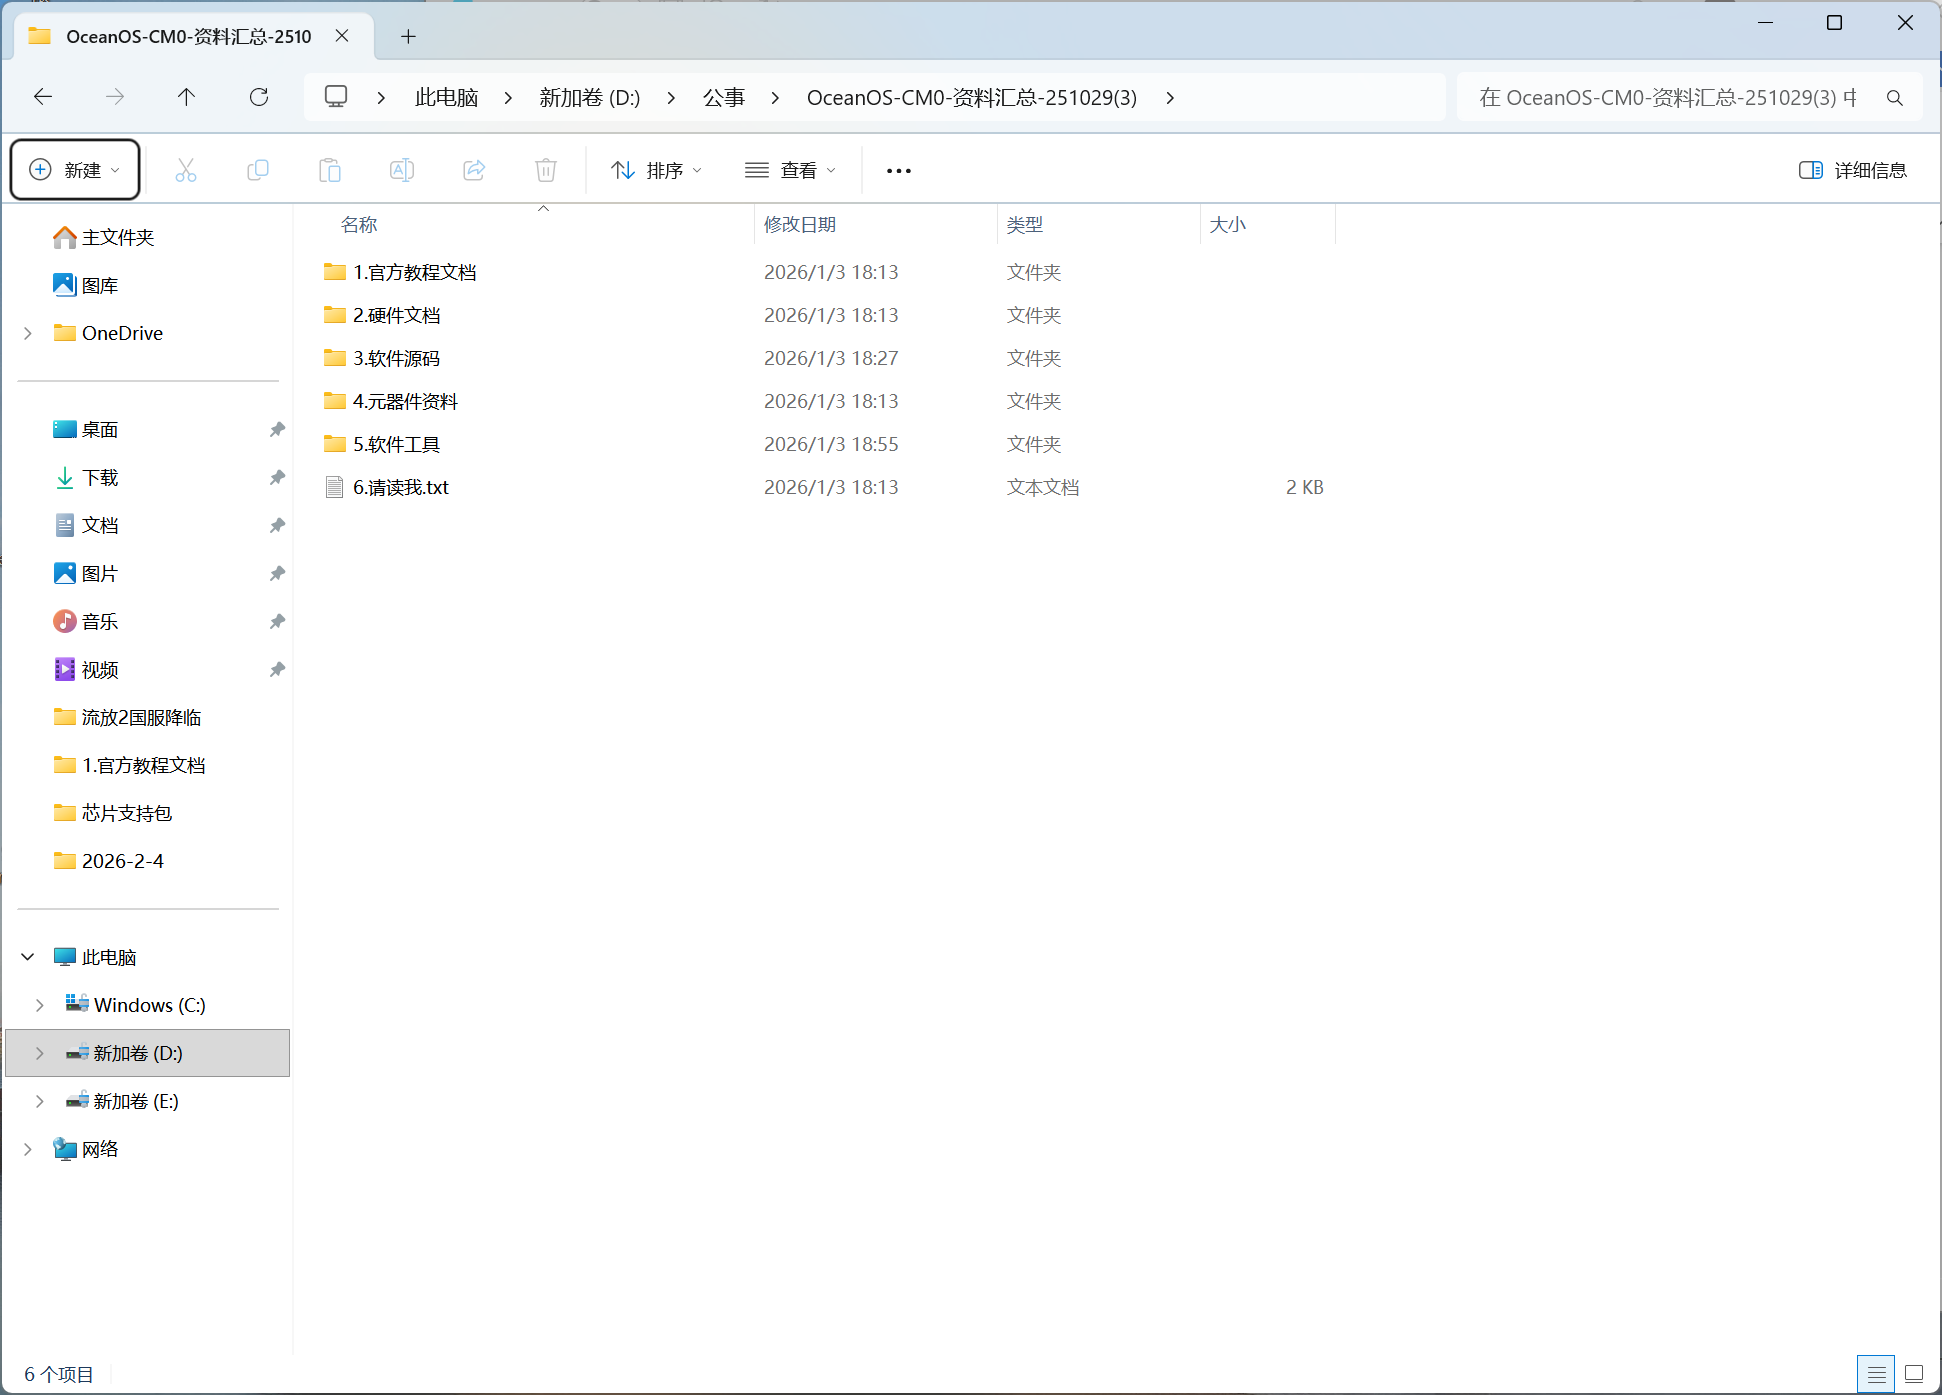Click the search magnifier icon
Screen dimensions: 1942x1395
1894,97
